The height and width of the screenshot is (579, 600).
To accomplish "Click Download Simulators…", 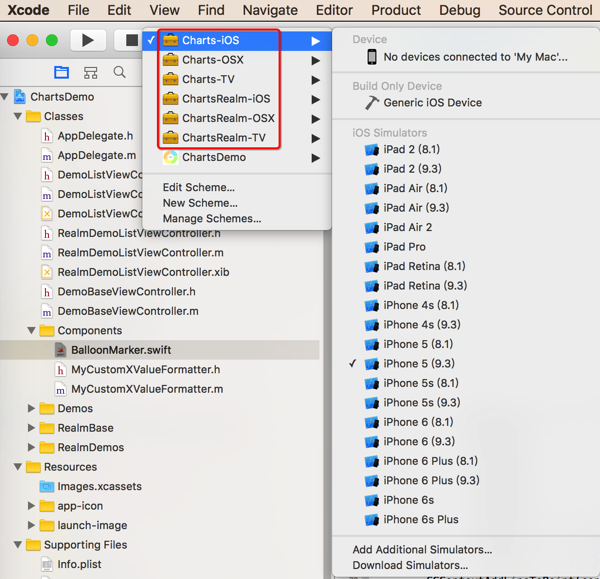I will pyautogui.click(x=410, y=565).
